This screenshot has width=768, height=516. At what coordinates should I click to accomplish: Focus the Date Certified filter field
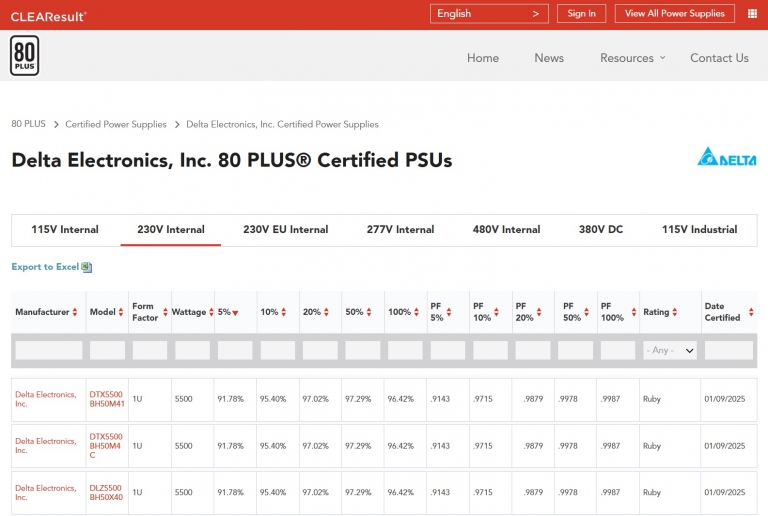click(729, 351)
